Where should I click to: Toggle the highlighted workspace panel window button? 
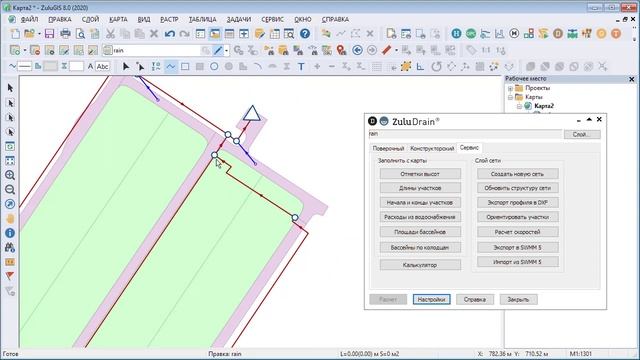pos(215,34)
